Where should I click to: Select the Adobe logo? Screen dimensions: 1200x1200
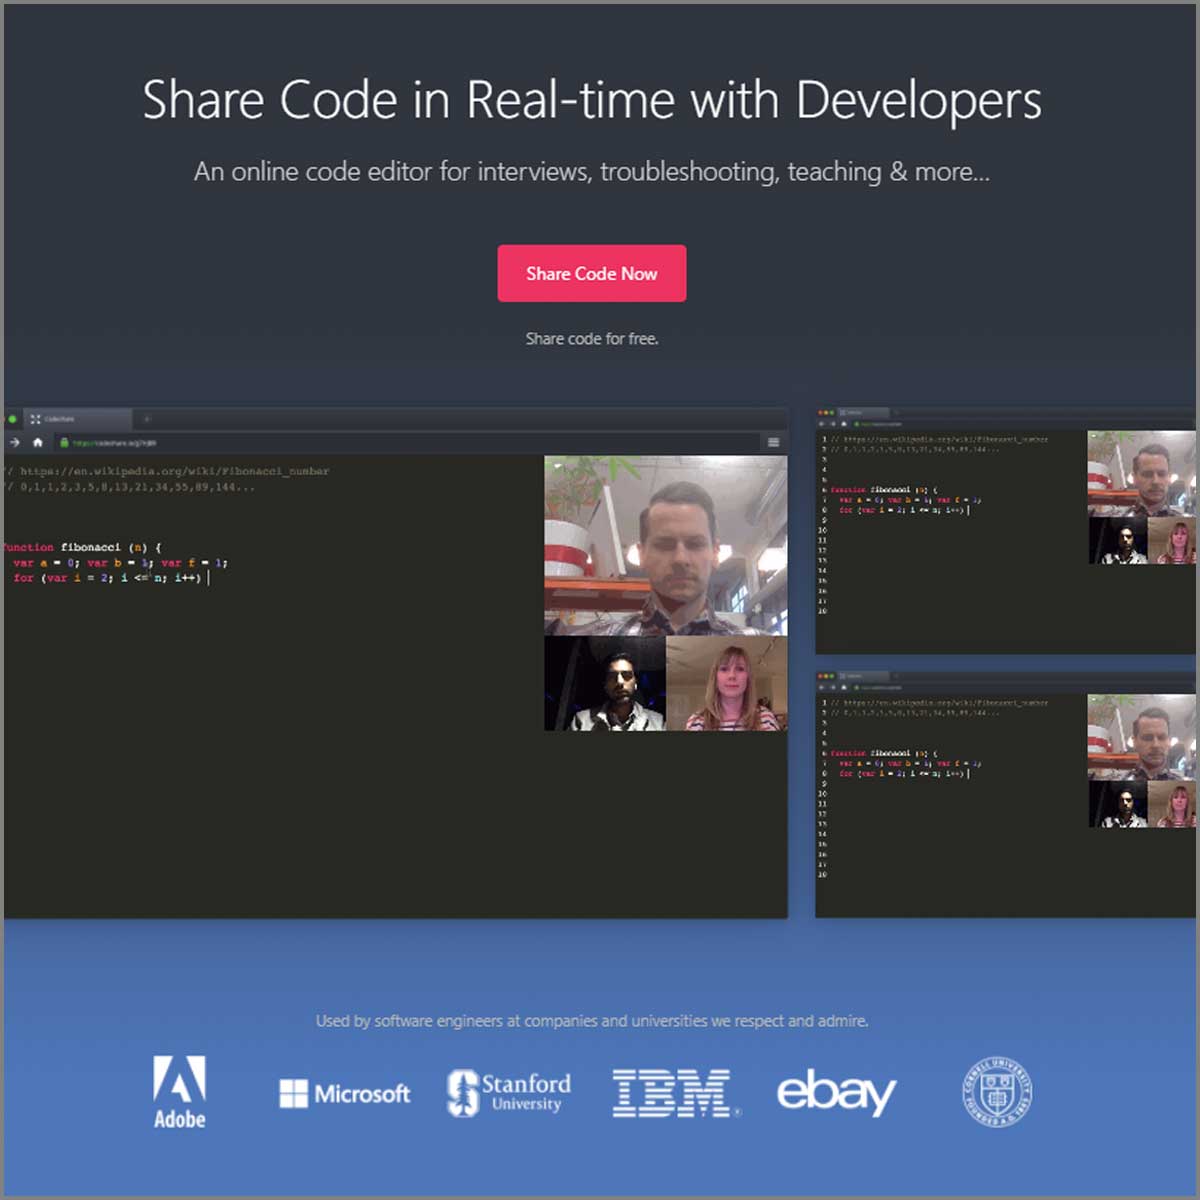coord(179,1092)
